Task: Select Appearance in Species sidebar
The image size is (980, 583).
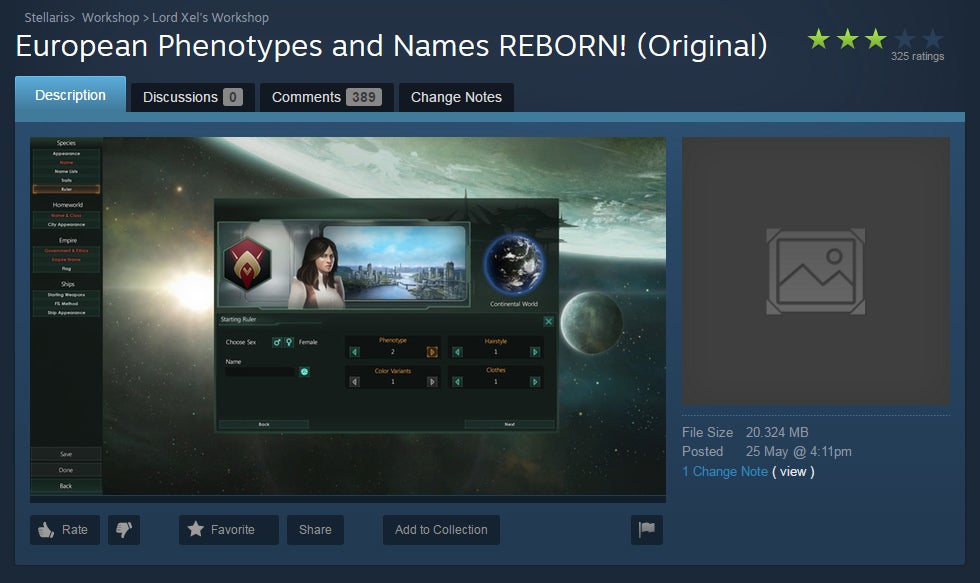Action: [66, 154]
